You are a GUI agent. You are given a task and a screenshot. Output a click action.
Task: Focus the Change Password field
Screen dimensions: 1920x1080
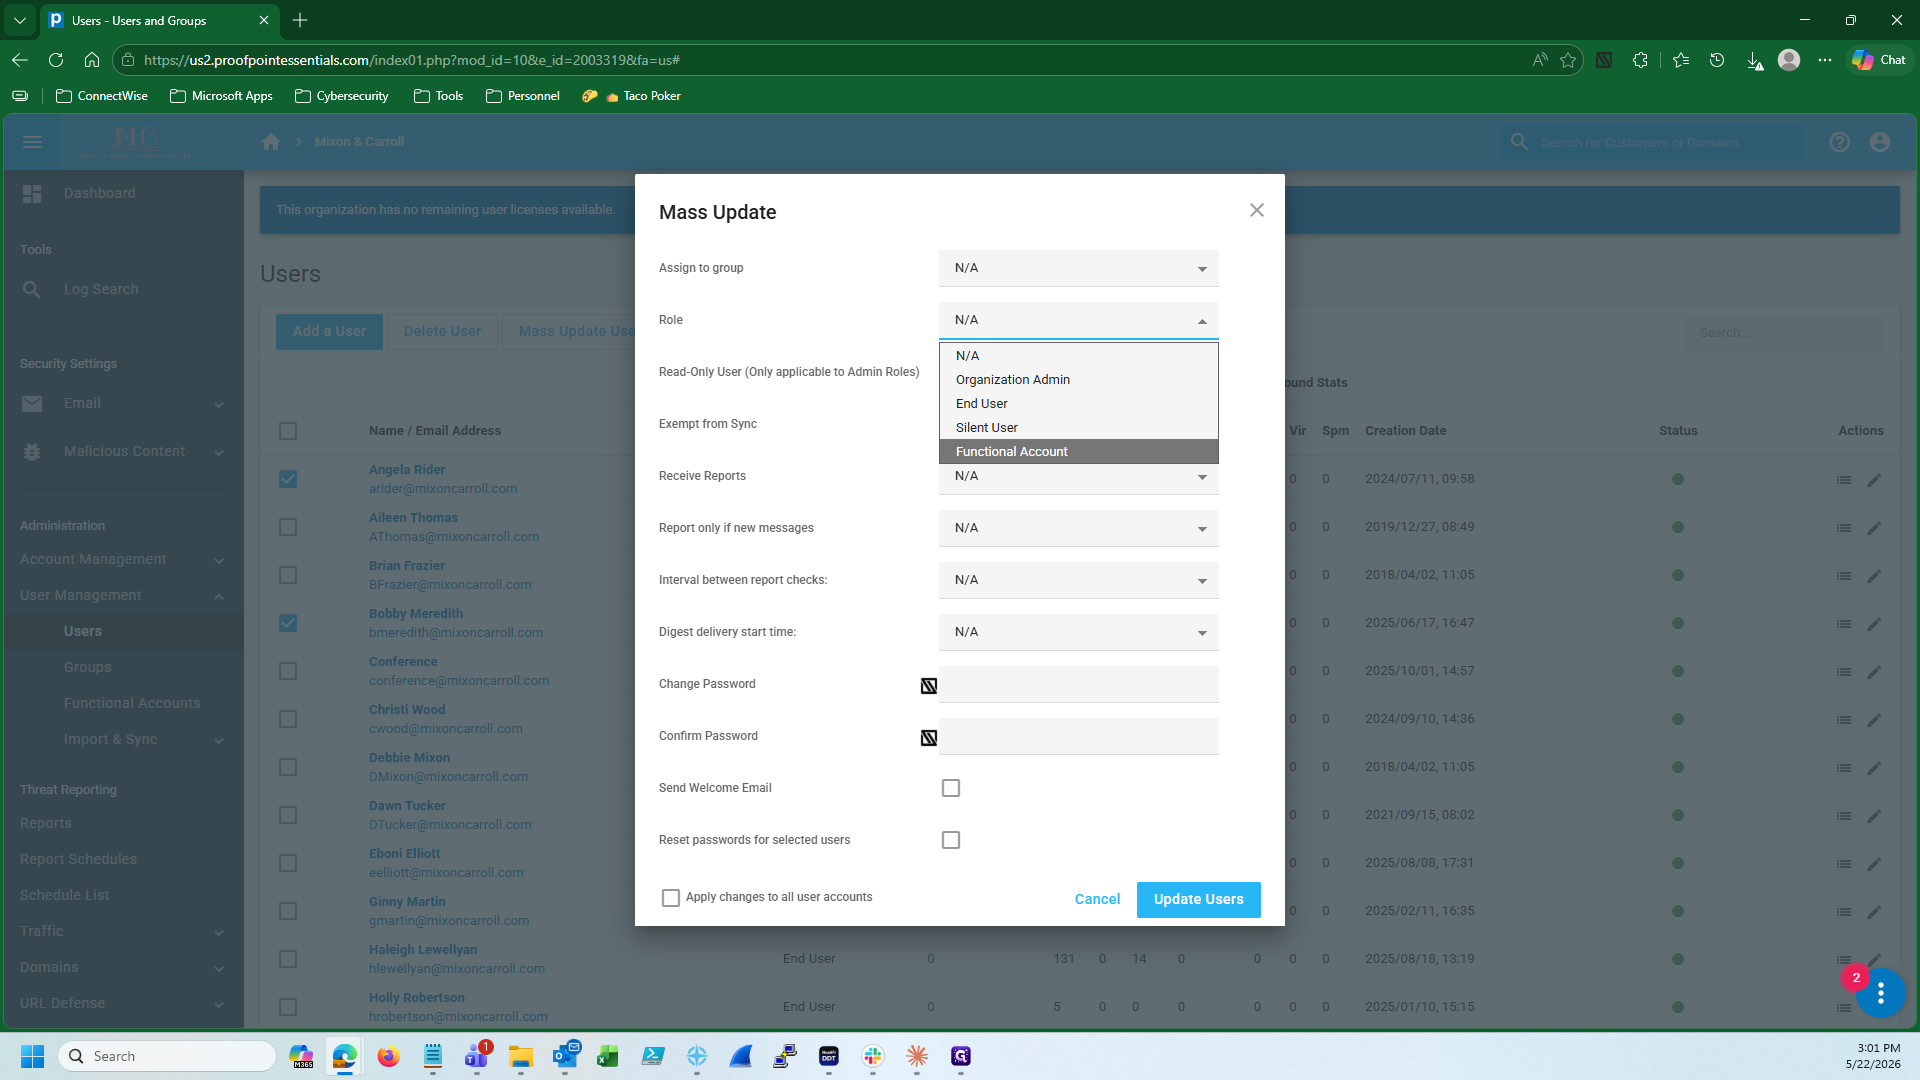tap(1078, 684)
